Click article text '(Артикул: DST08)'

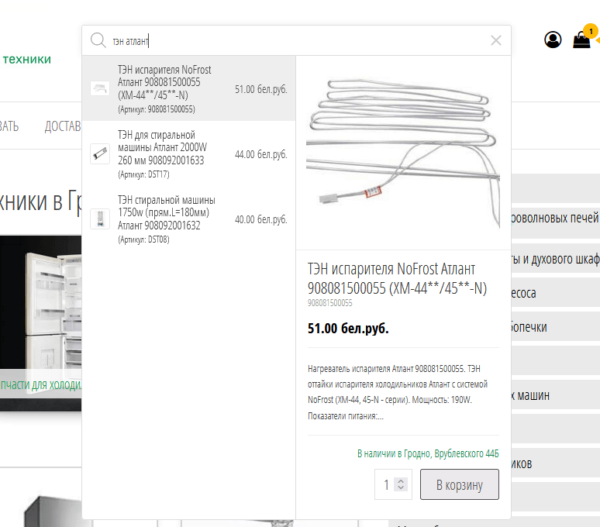143,240
